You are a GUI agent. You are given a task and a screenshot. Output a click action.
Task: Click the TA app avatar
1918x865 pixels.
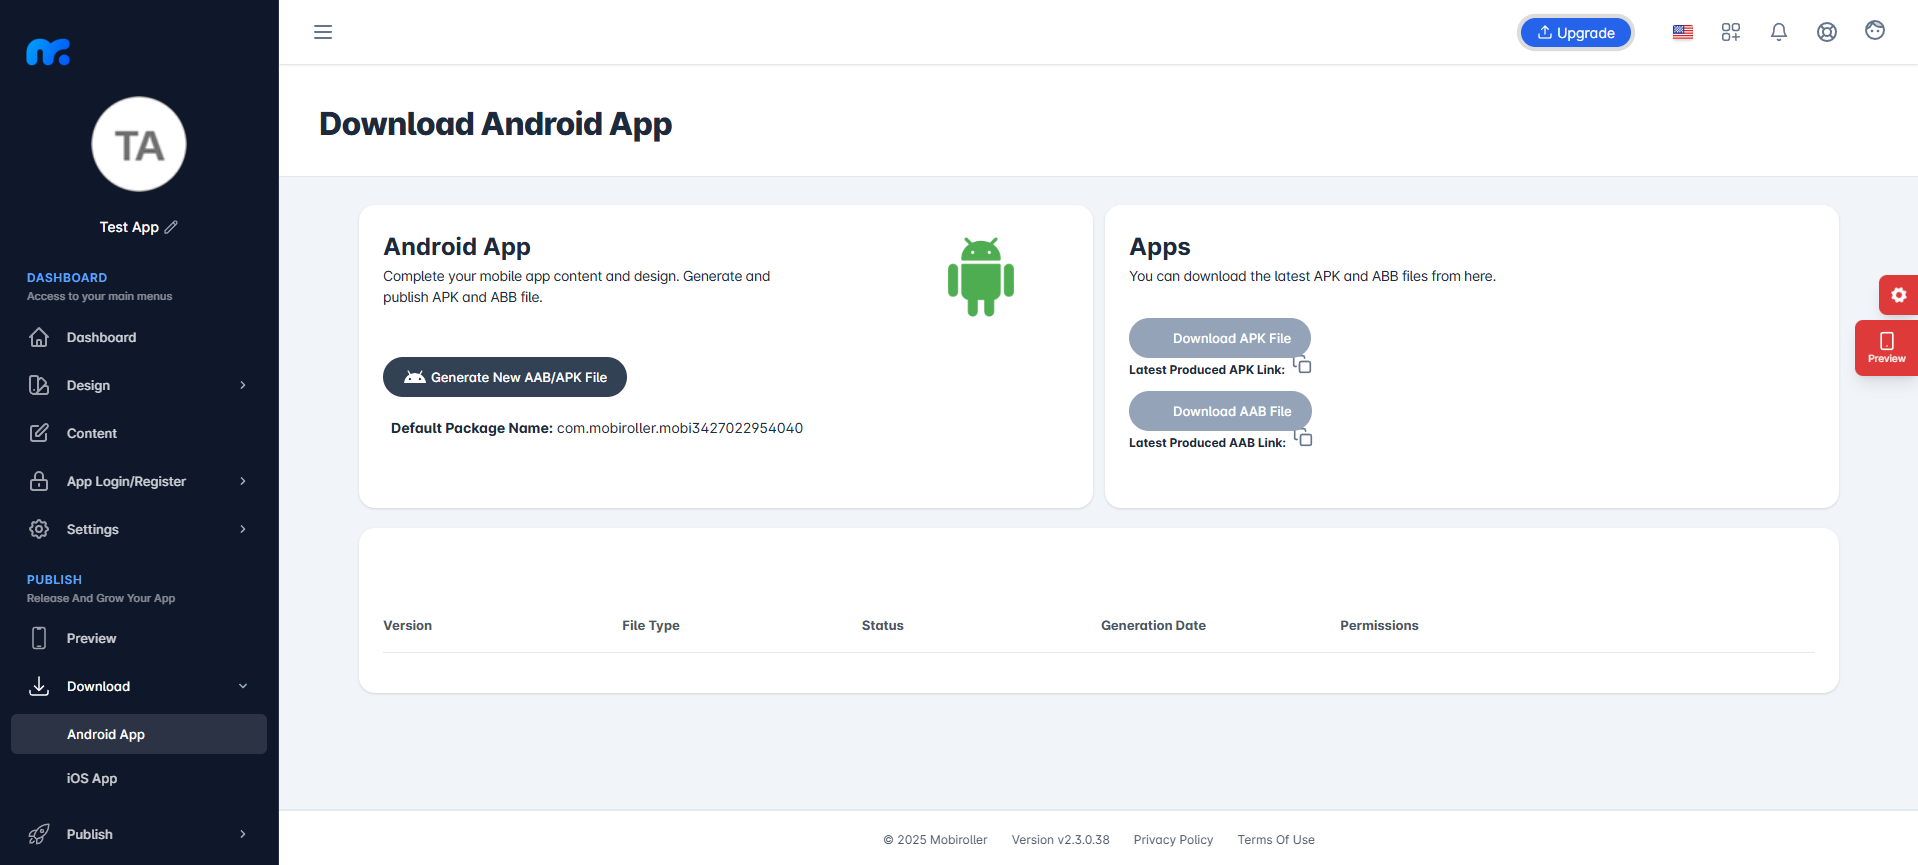point(139,144)
